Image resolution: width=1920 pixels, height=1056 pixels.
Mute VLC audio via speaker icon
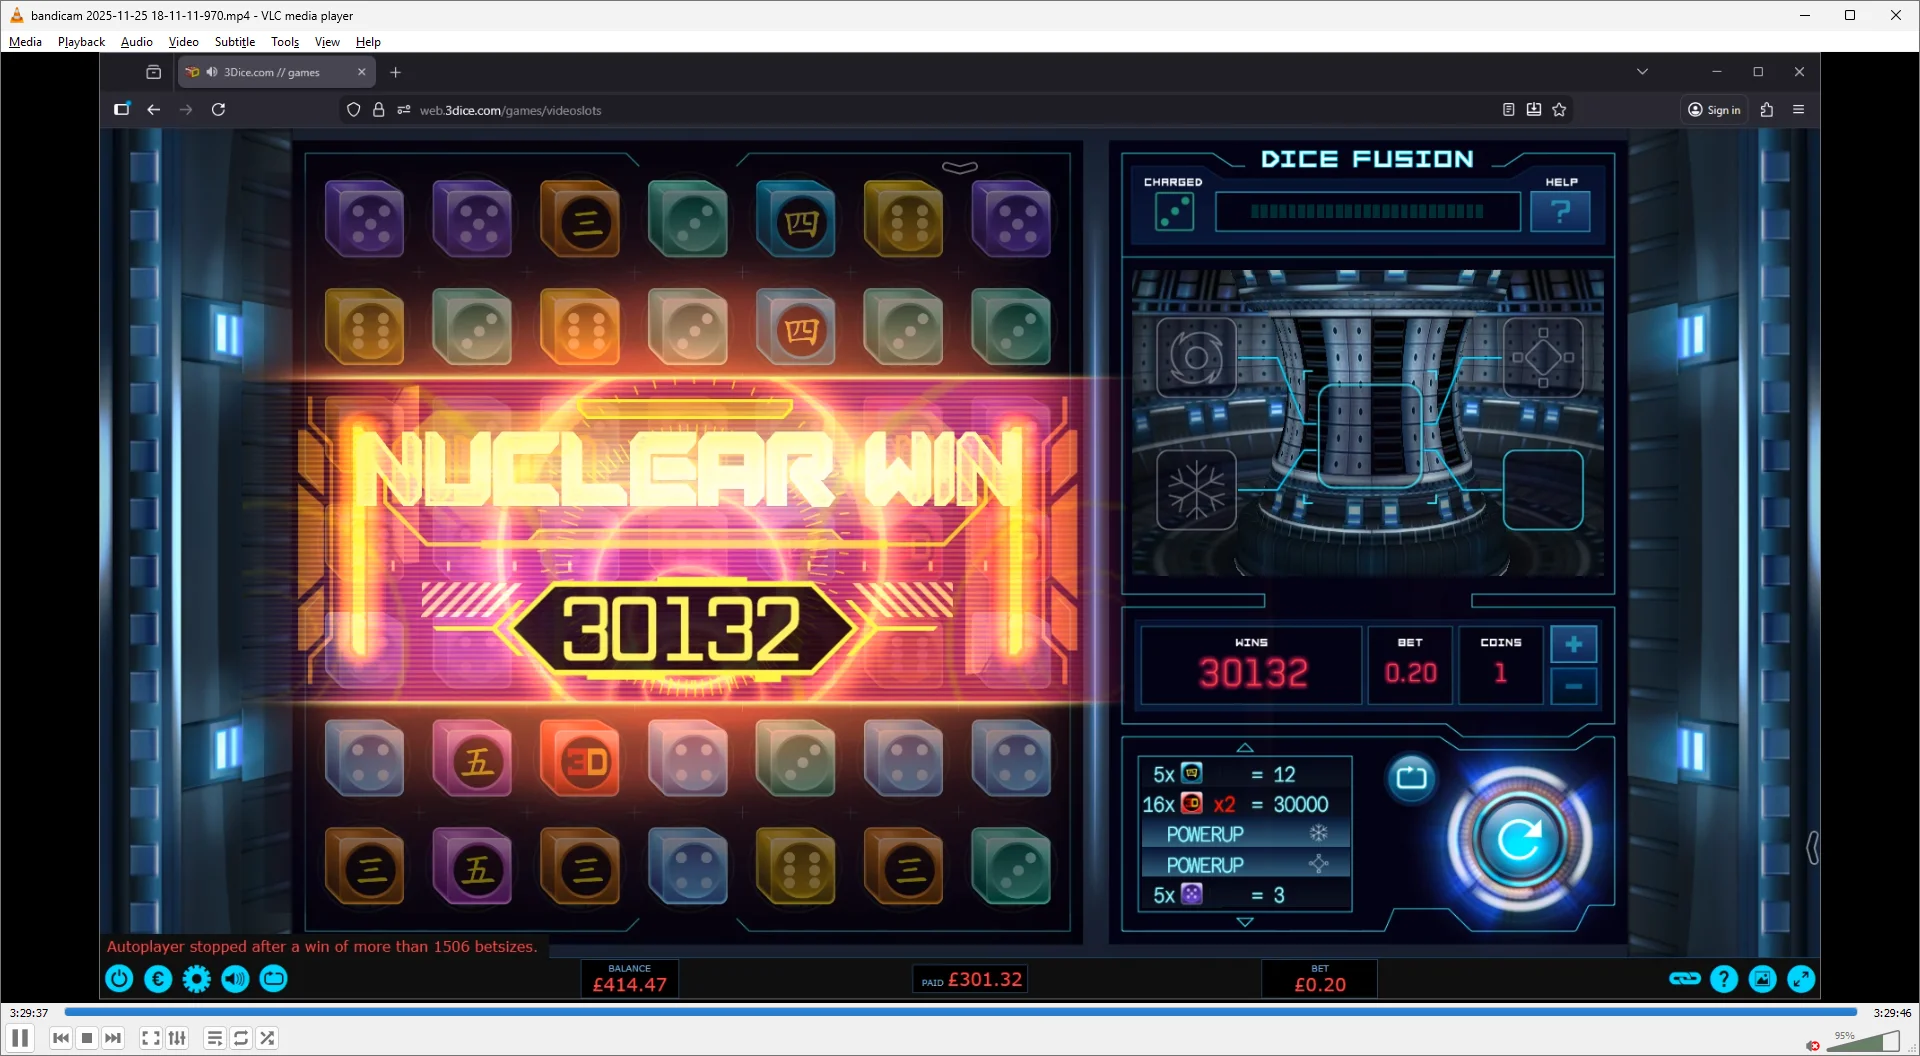(1813, 1046)
